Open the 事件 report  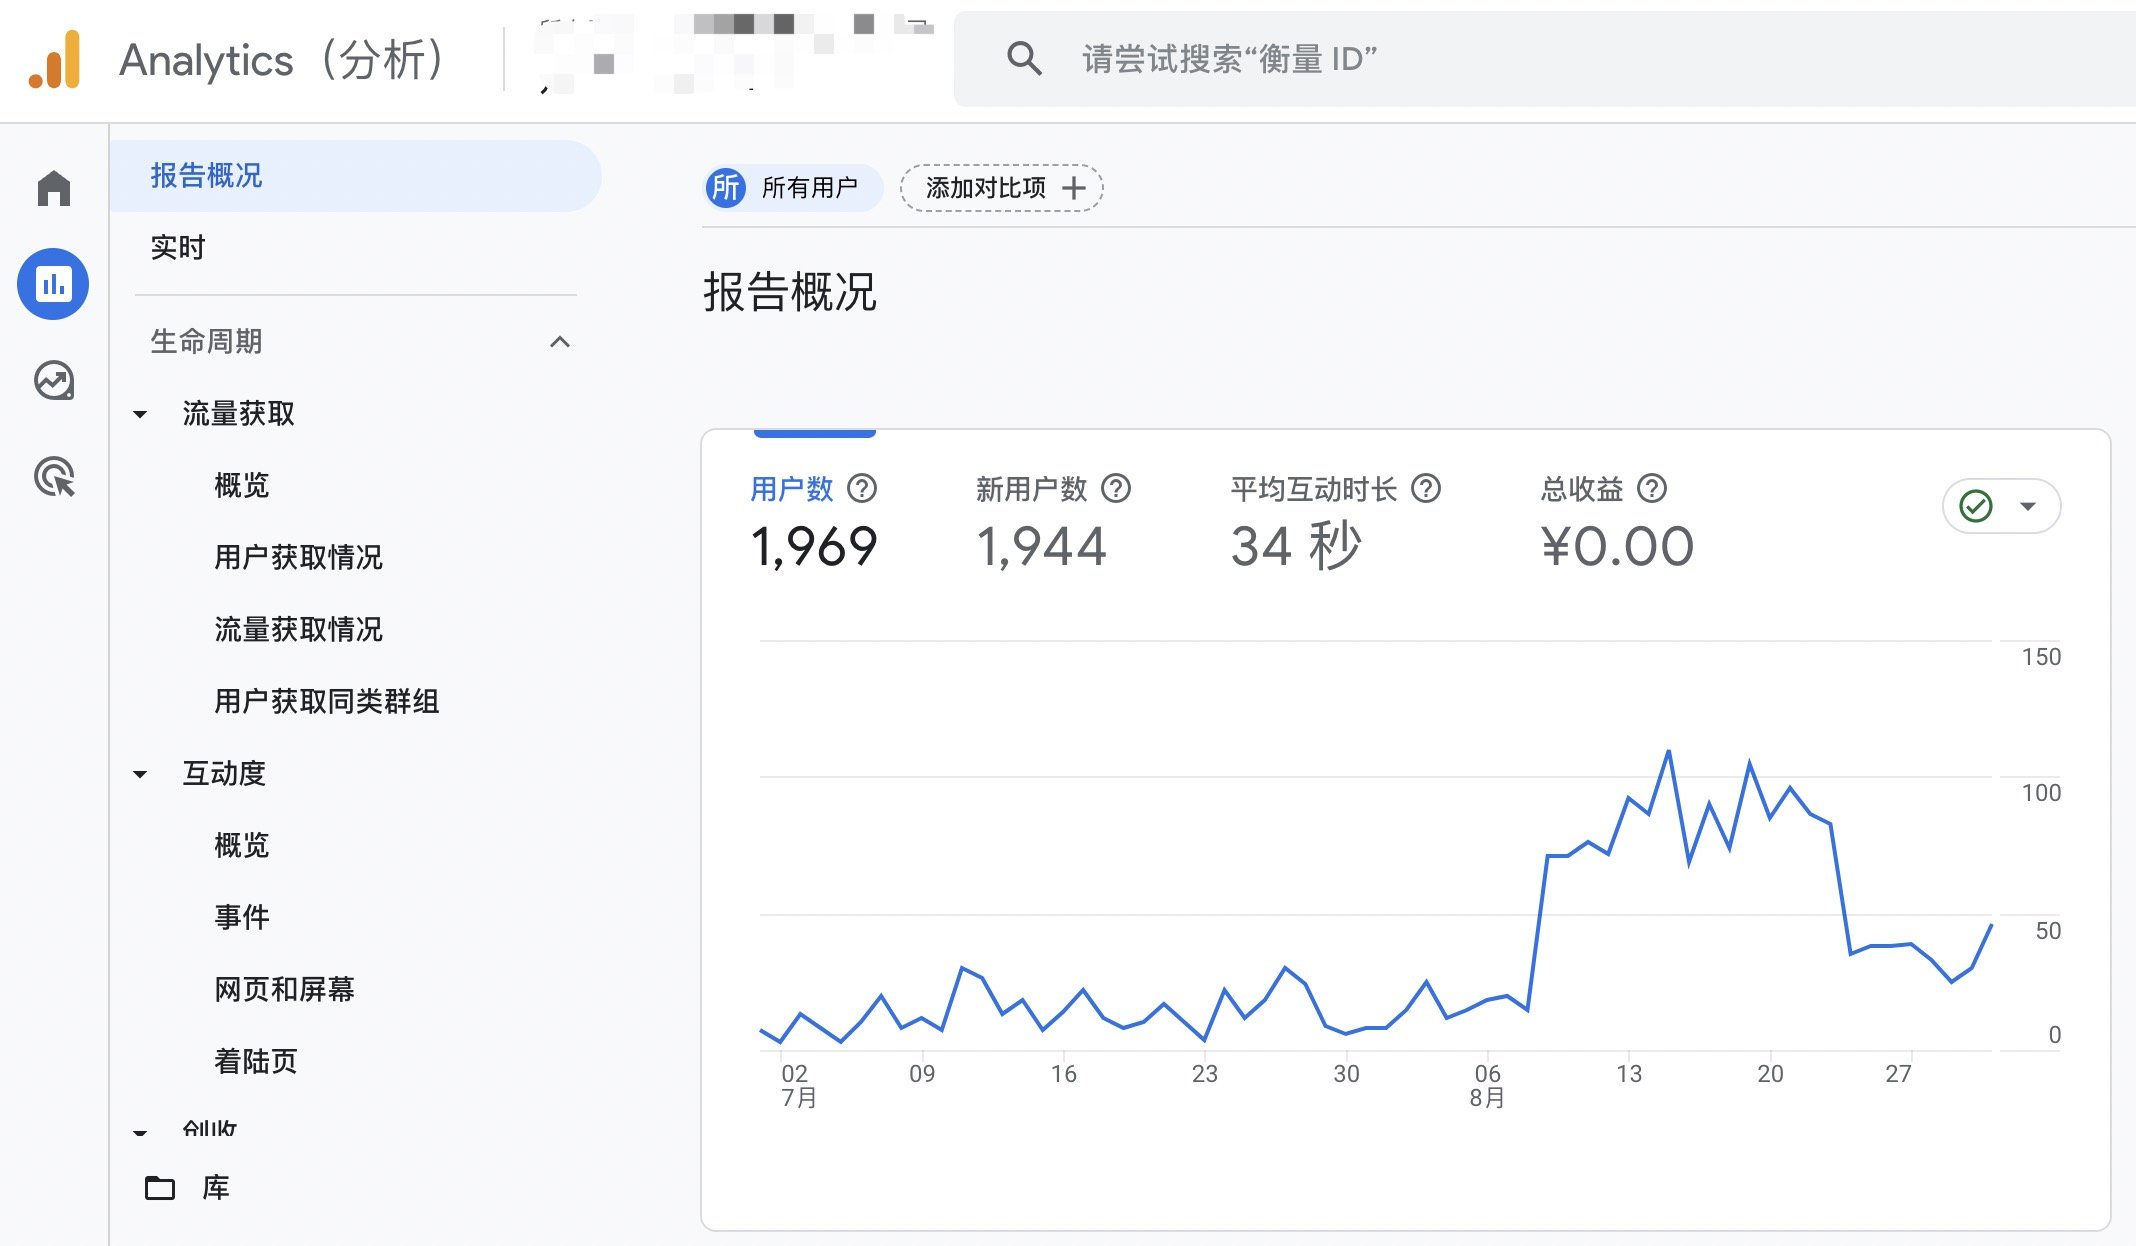coord(242,917)
